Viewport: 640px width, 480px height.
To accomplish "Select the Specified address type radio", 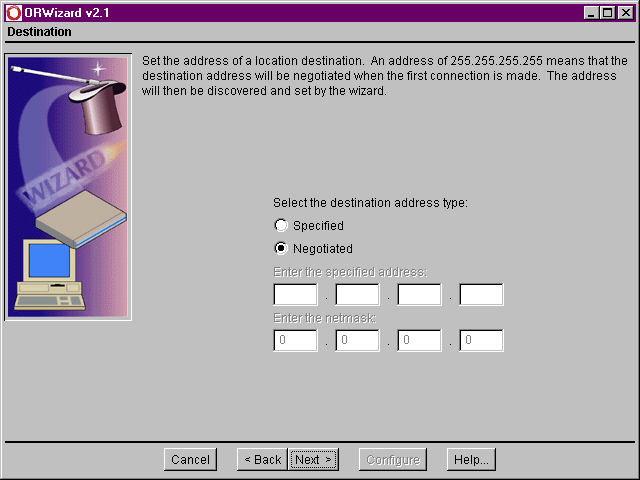I will pyautogui.click(x=281, y=226).
